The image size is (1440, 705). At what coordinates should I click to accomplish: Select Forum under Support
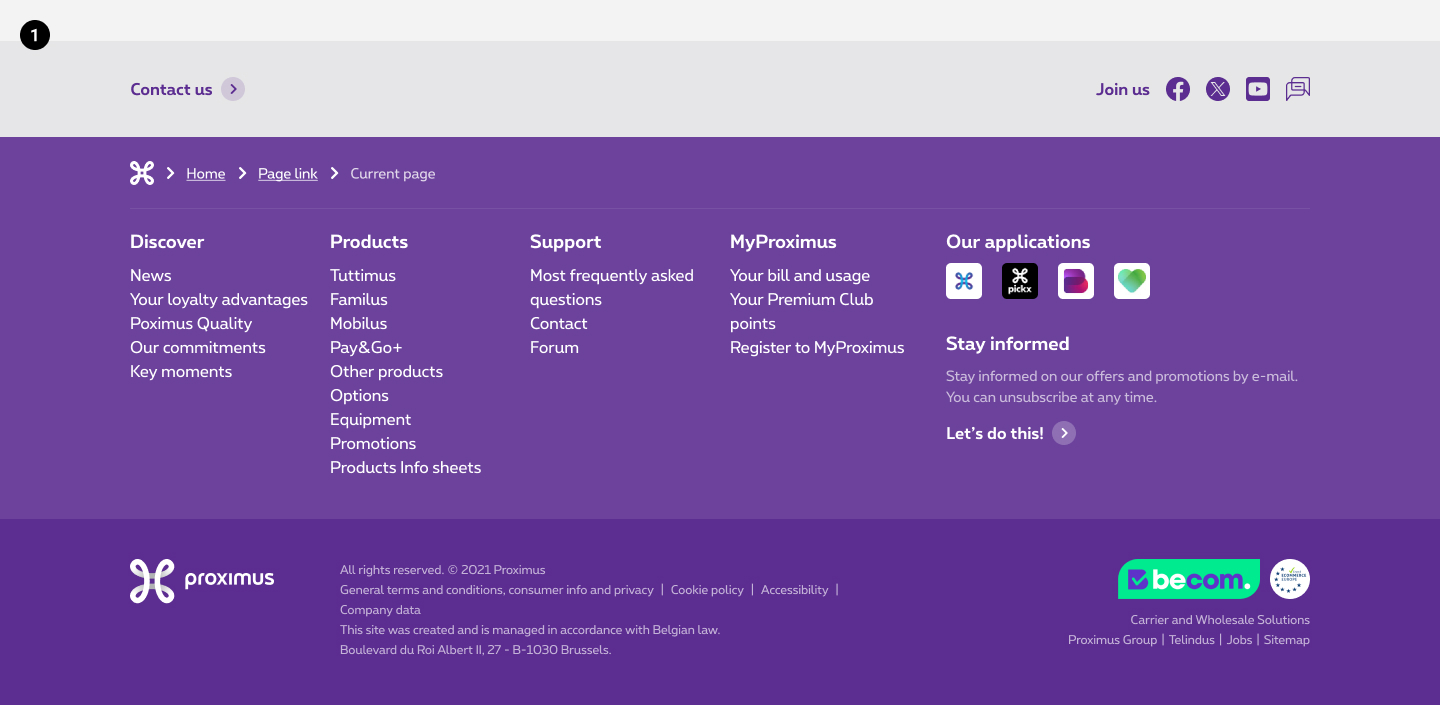coord(554,347)
